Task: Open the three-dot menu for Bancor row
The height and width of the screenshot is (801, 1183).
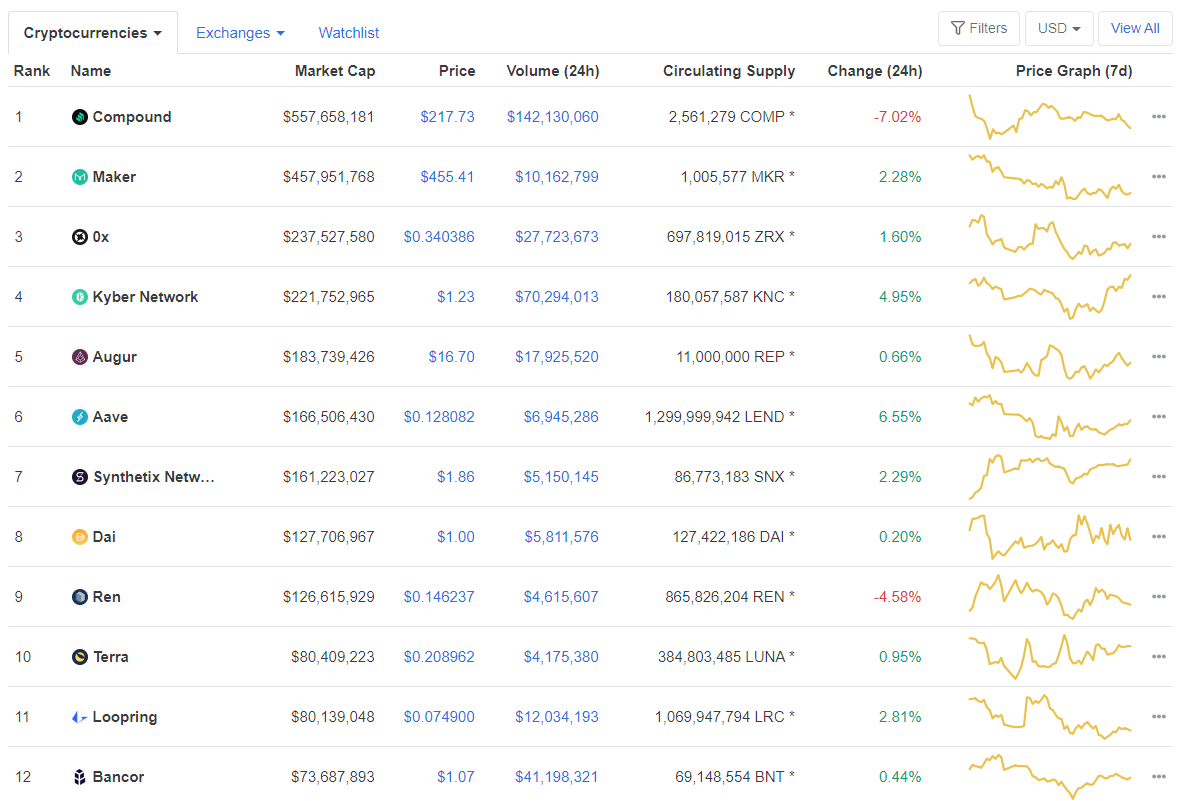Action: click(1159, 776)
